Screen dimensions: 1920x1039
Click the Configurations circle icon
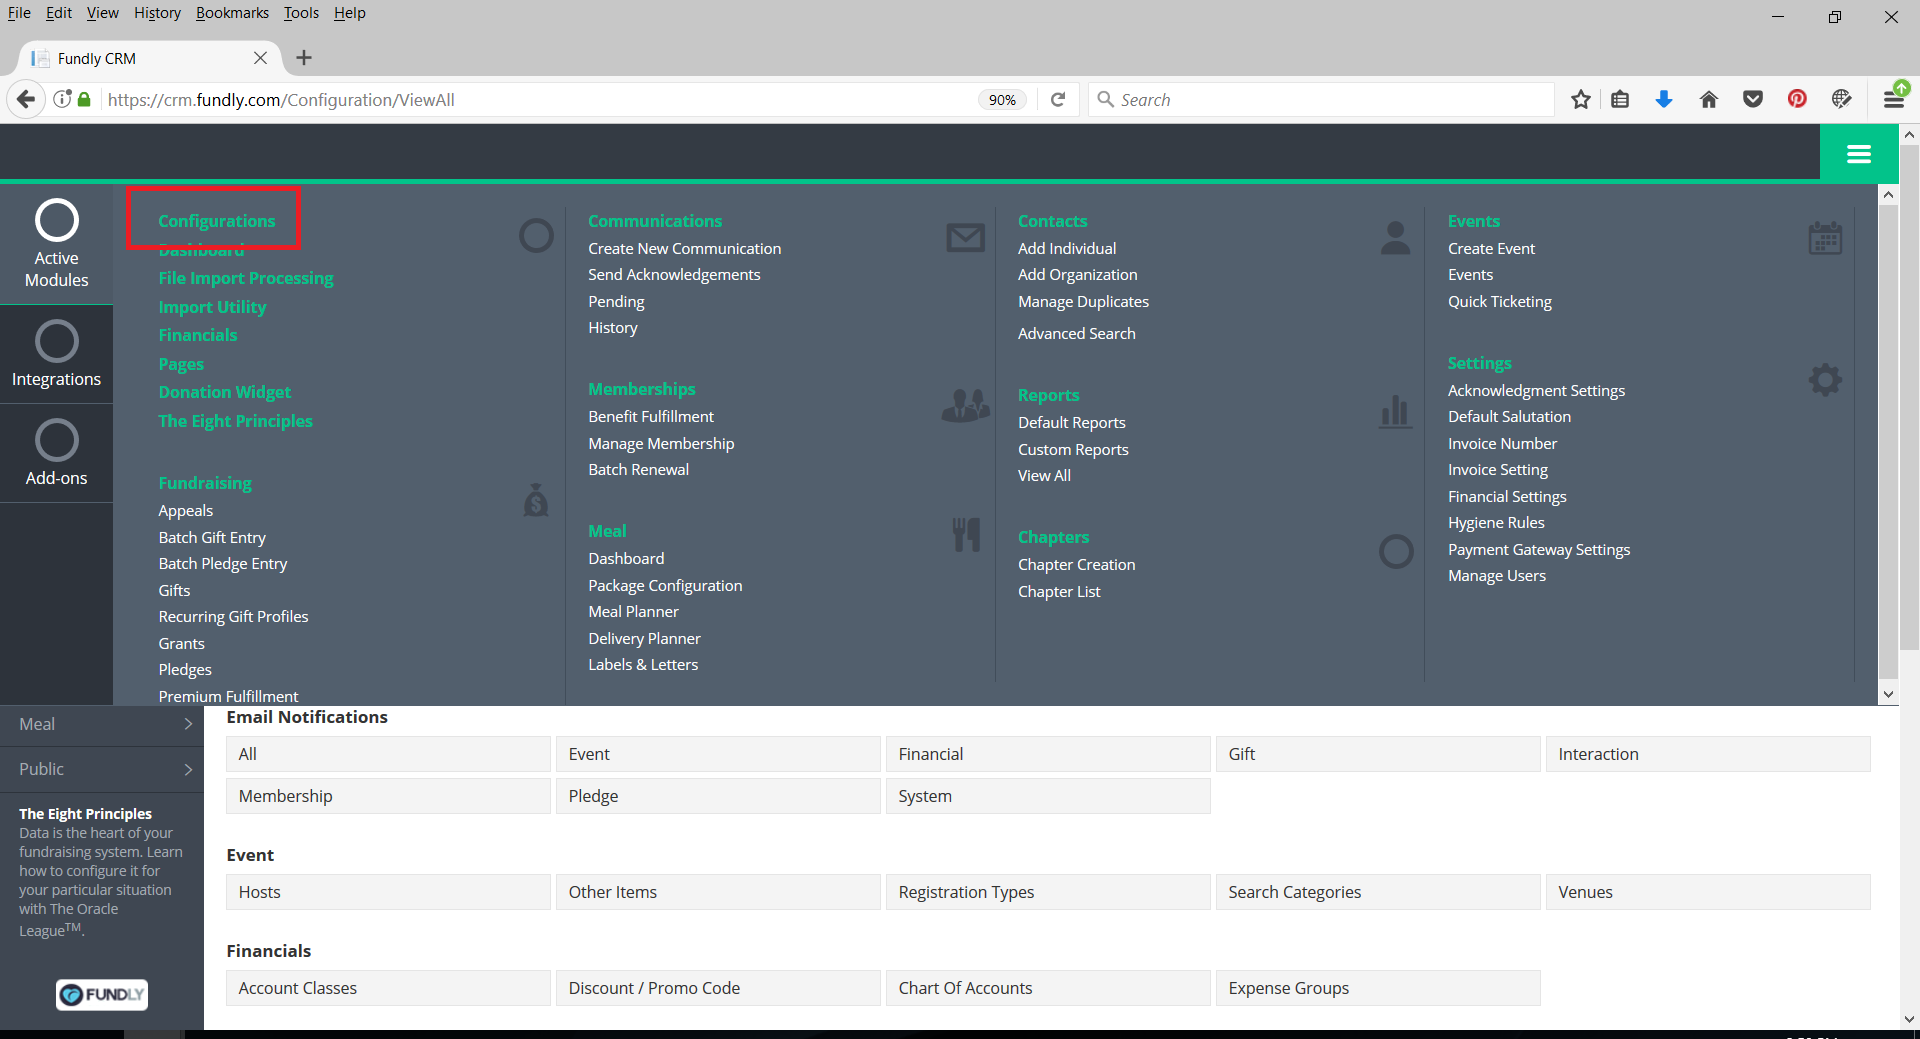click(536, 236)
